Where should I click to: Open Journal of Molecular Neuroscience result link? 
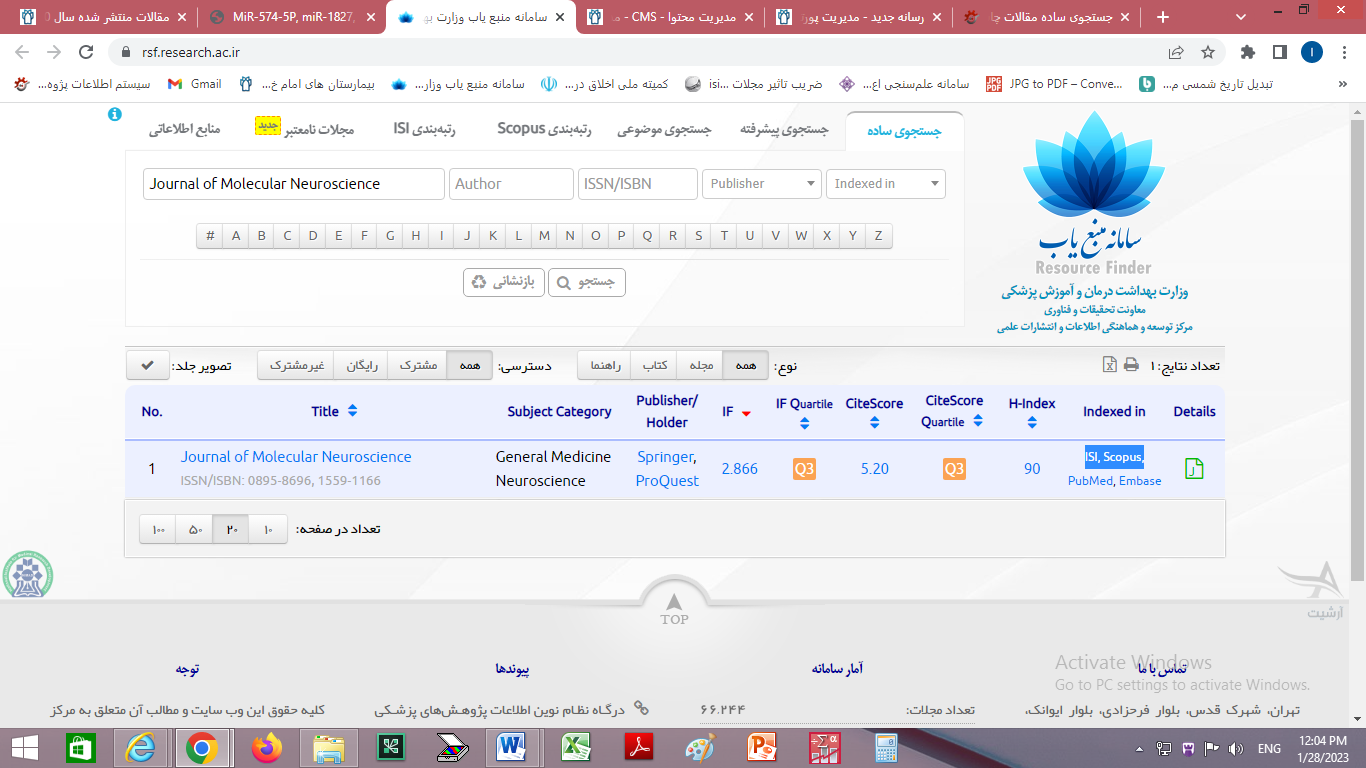[x=296, y=456]
